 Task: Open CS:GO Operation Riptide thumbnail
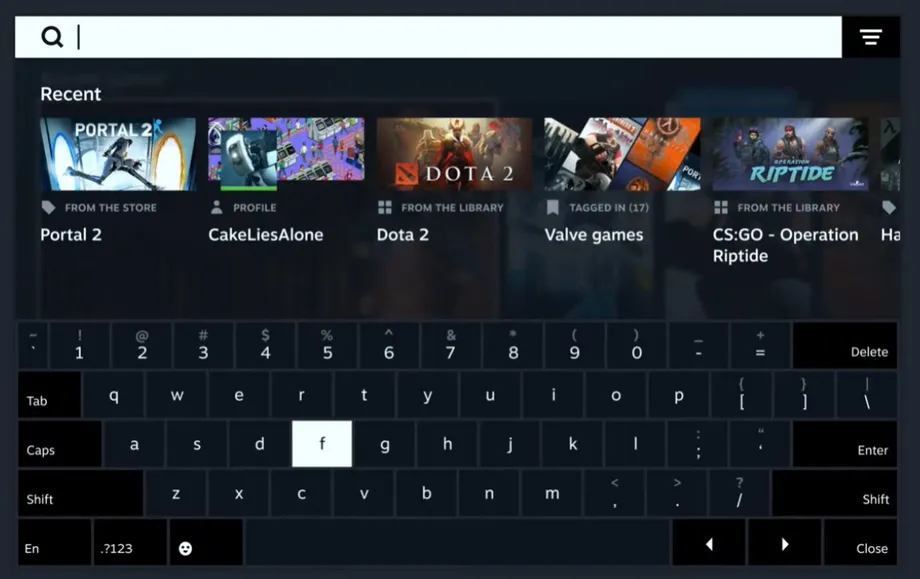click(790, 154)
